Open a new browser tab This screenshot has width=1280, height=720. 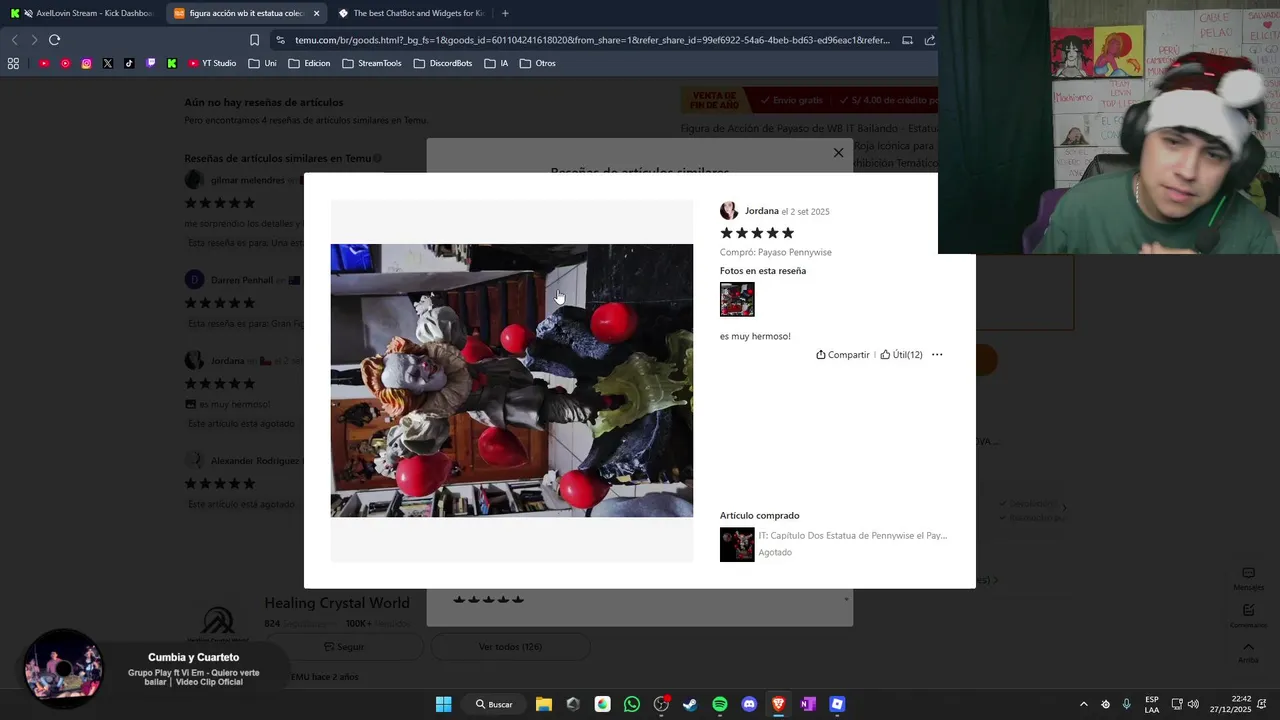505,13
